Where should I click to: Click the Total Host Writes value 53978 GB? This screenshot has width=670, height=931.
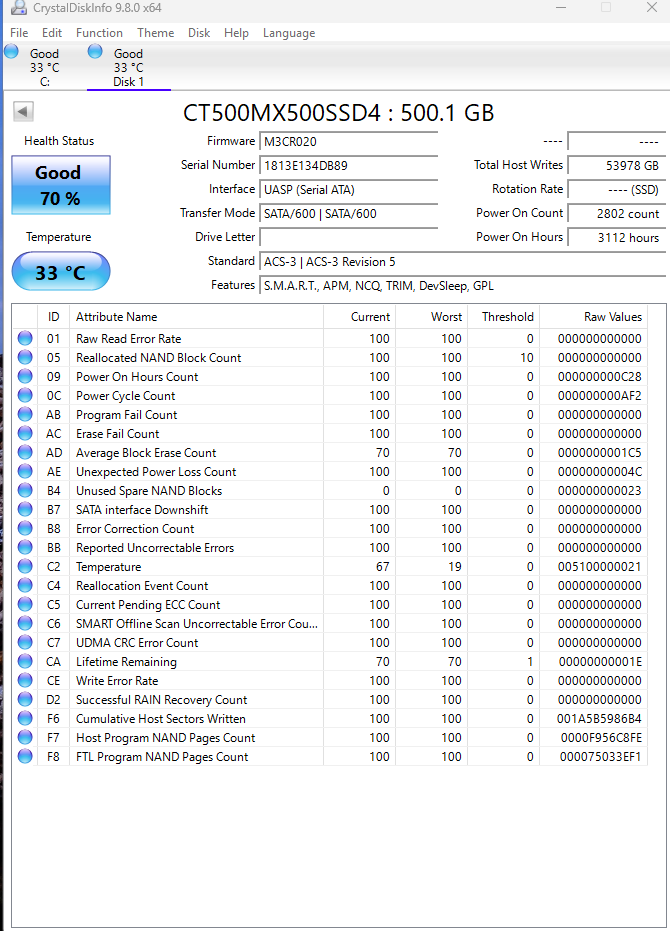point(617,166)
